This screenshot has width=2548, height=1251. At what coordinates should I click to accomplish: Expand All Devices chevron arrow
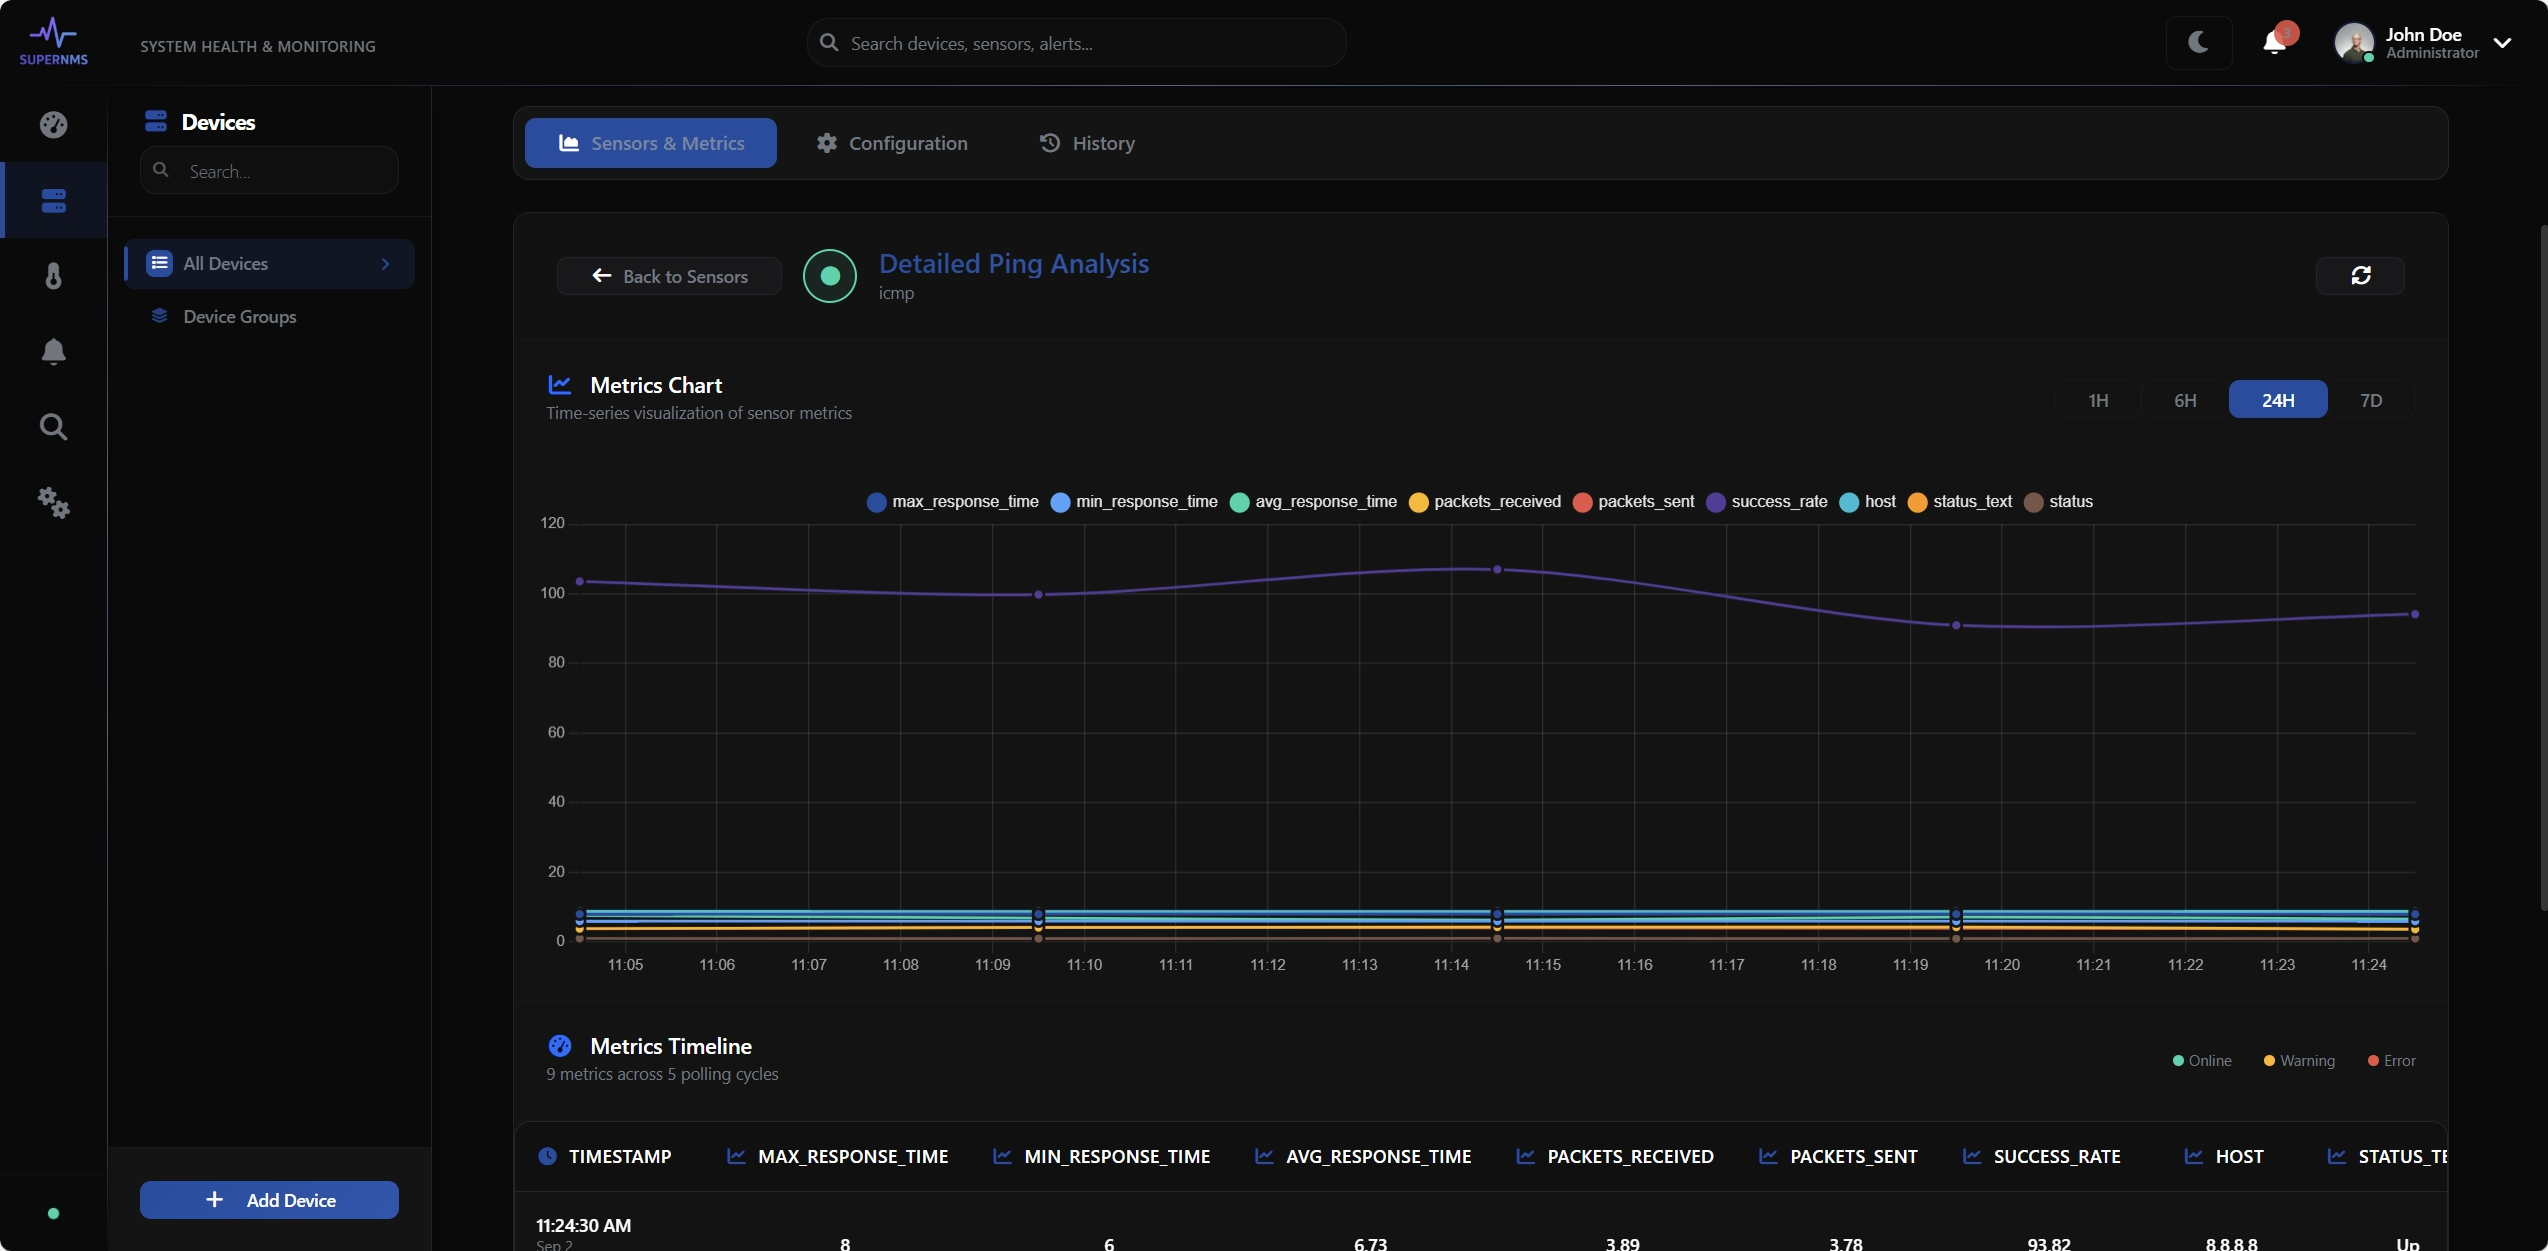(385, 264)
